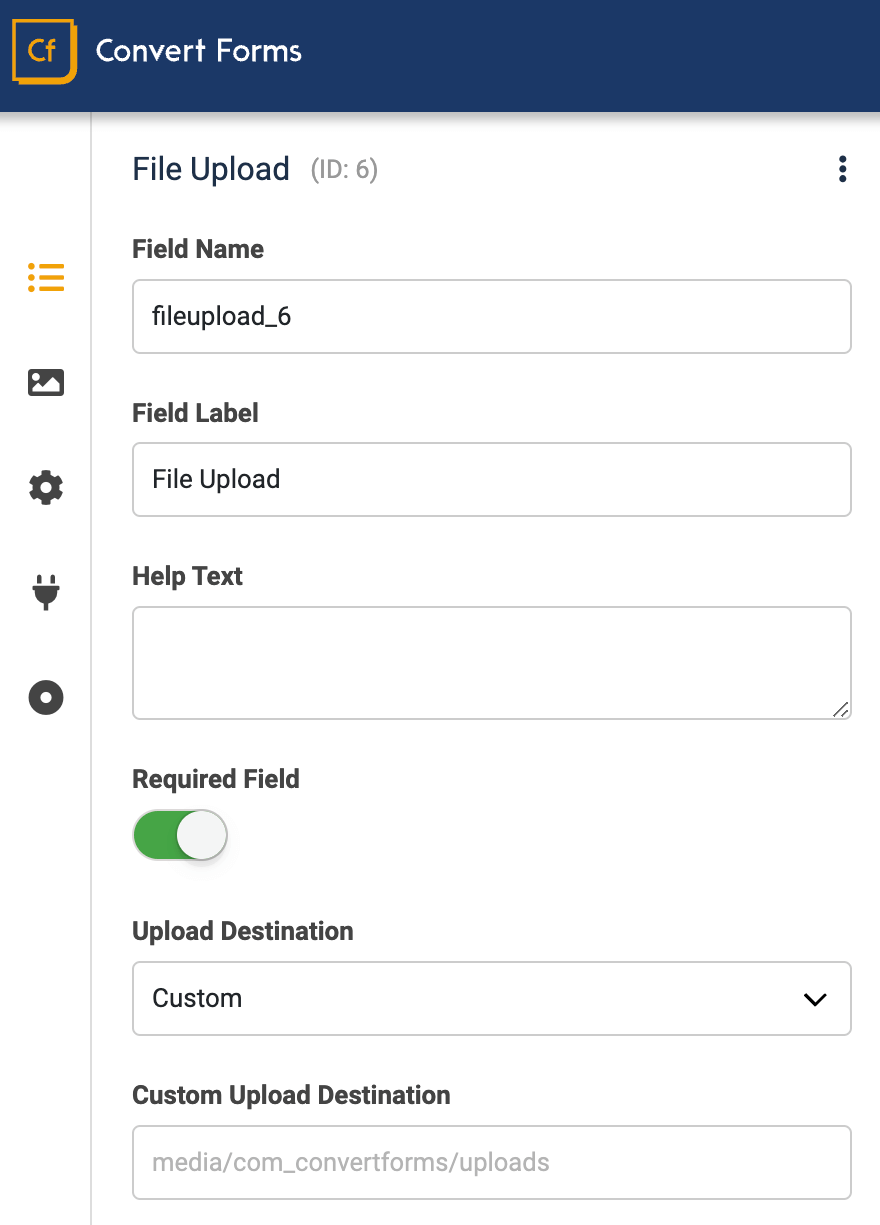Image resolution: width=880 pixels, height=1225 pixels.
Task: Open the File Upload three-dot options menu
Action: click(842, 170)
